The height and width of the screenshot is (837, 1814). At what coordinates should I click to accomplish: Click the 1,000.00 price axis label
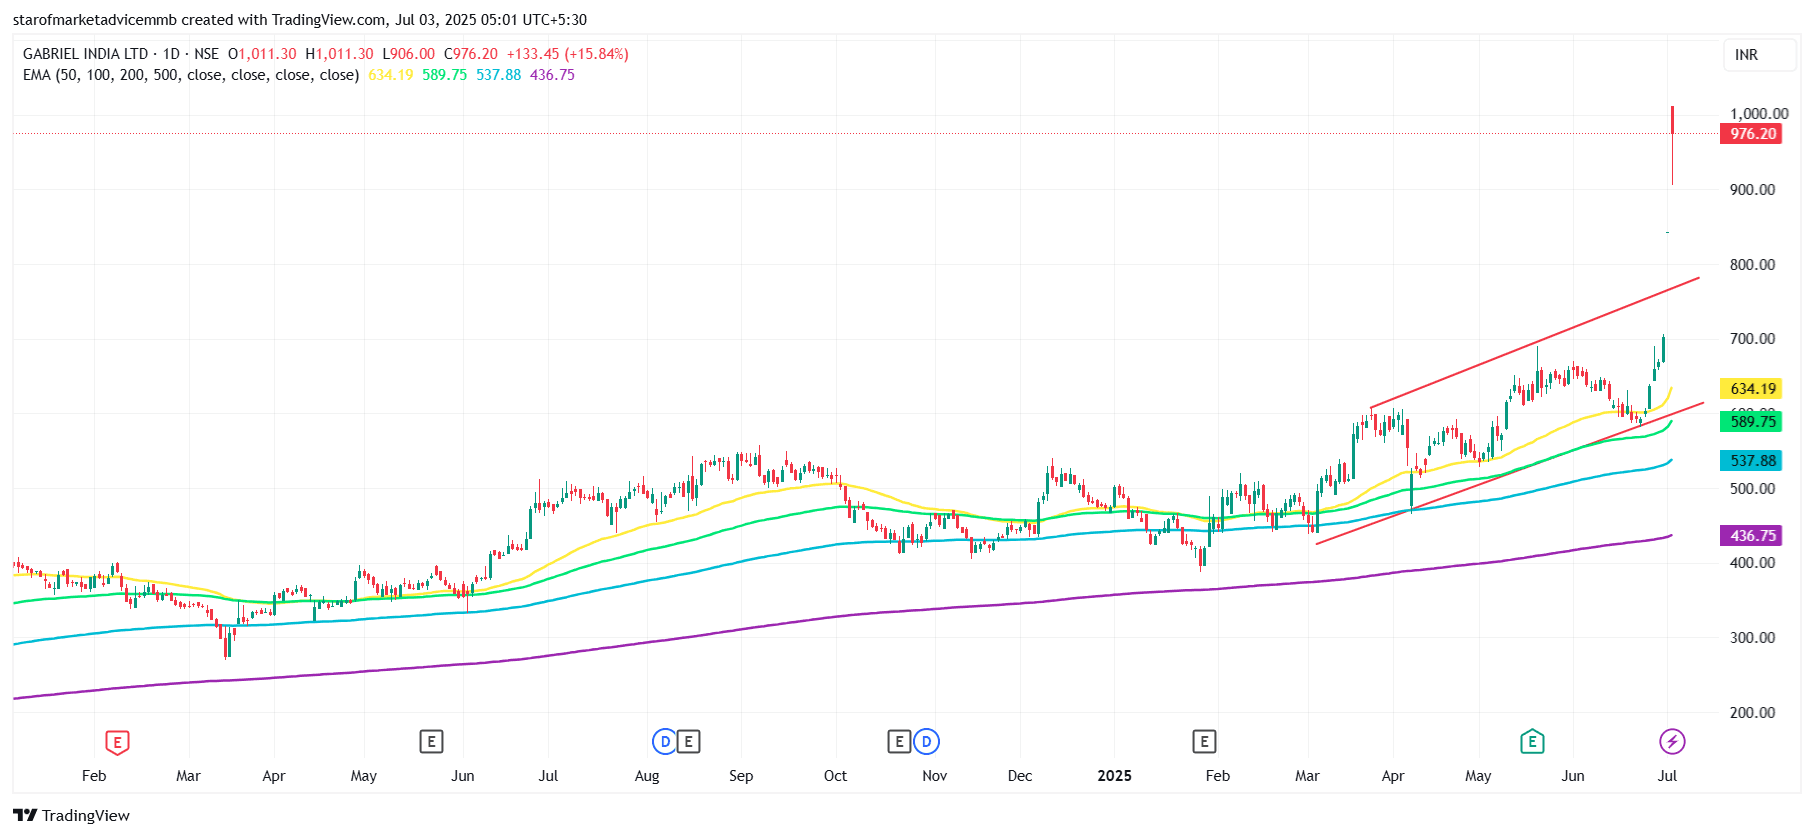[x=1759, y=114]
